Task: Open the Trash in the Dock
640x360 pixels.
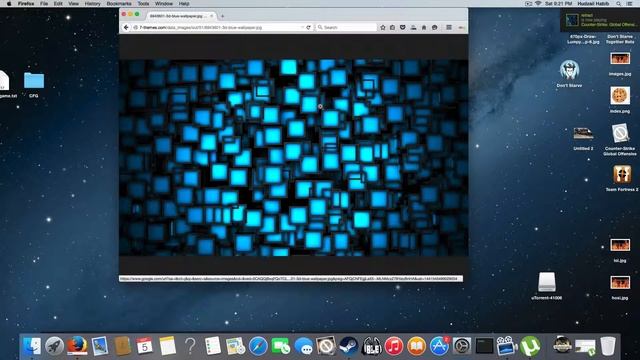Action: [x=608, y=346]
